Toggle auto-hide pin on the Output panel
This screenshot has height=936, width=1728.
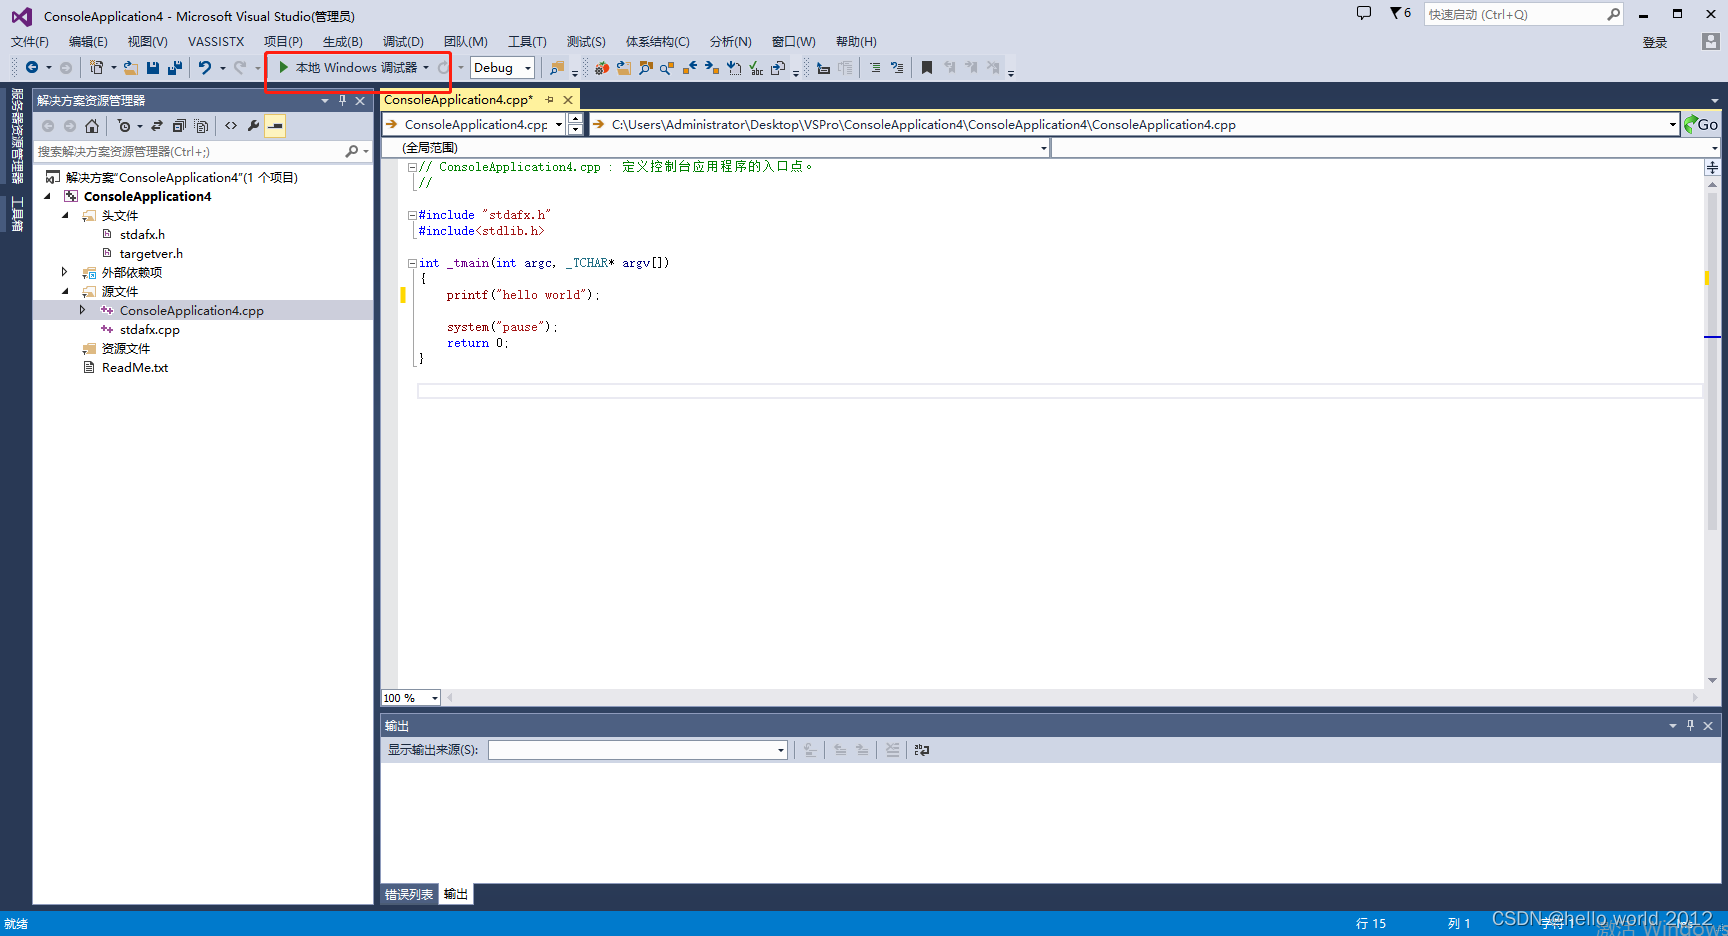(1690, 726)
